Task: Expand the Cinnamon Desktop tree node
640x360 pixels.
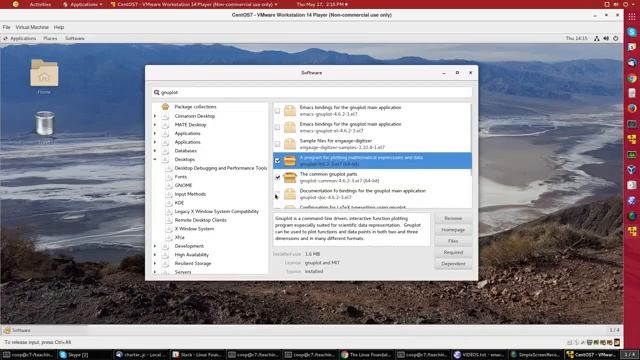Action: tap(155, 116)
